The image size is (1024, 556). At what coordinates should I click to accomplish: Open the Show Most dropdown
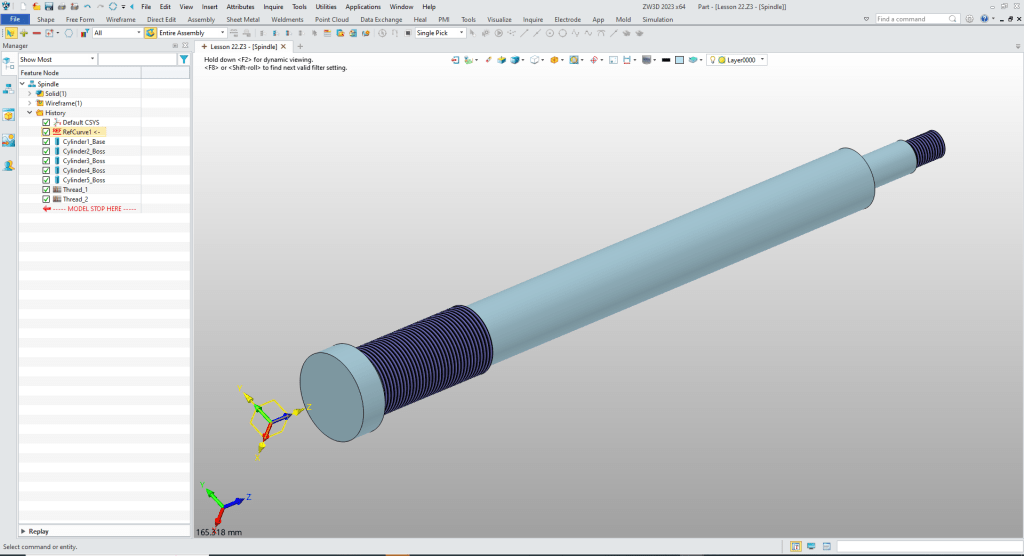tap(57, 59)
